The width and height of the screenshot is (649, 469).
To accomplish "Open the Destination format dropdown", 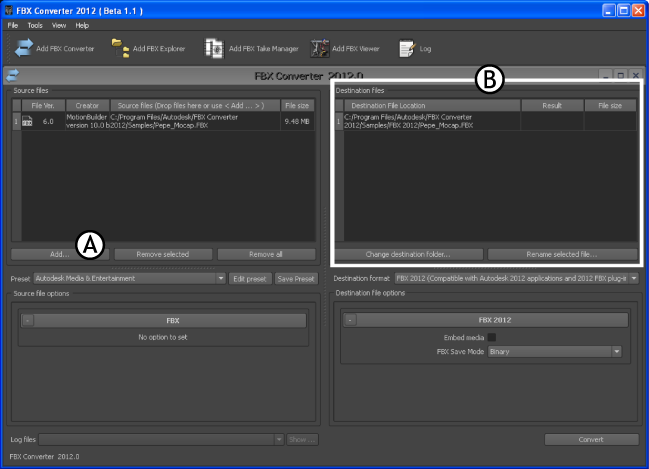I will (516, 279).
